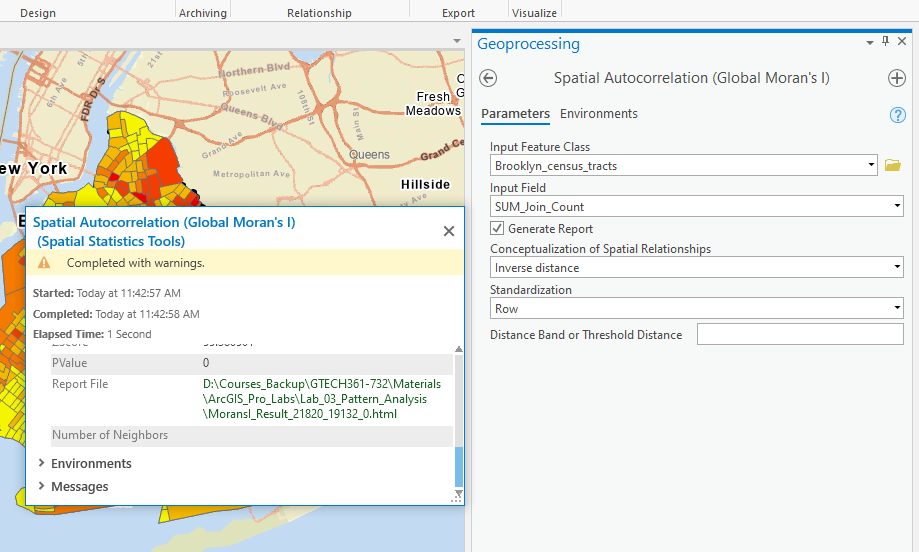Switch to the Environments tab
This screenshot has height=552, width=919.
(598, 114)
